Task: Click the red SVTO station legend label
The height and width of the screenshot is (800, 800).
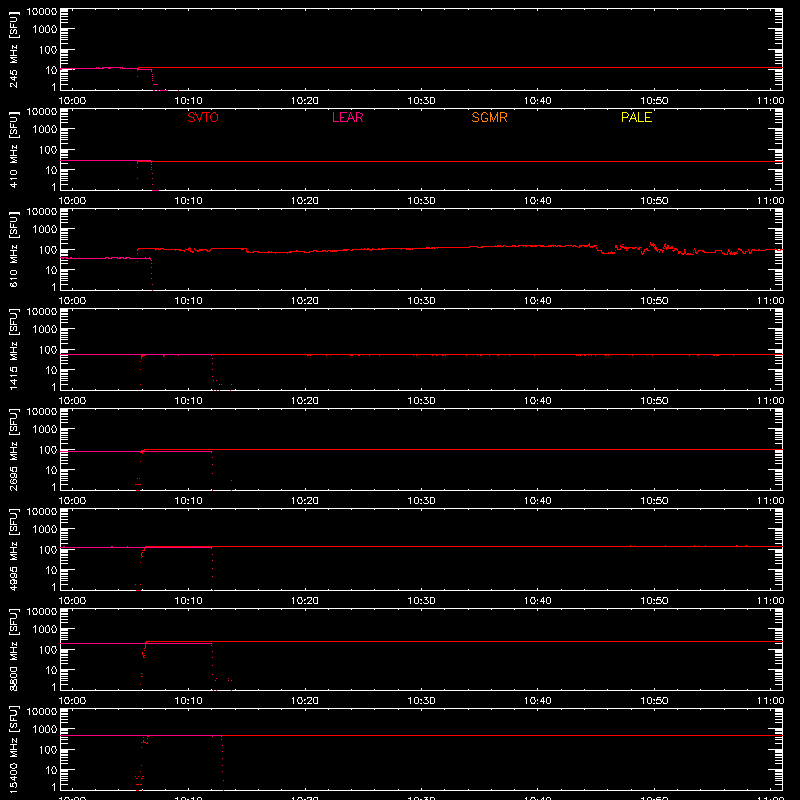Action: click(x=203, y=117)
